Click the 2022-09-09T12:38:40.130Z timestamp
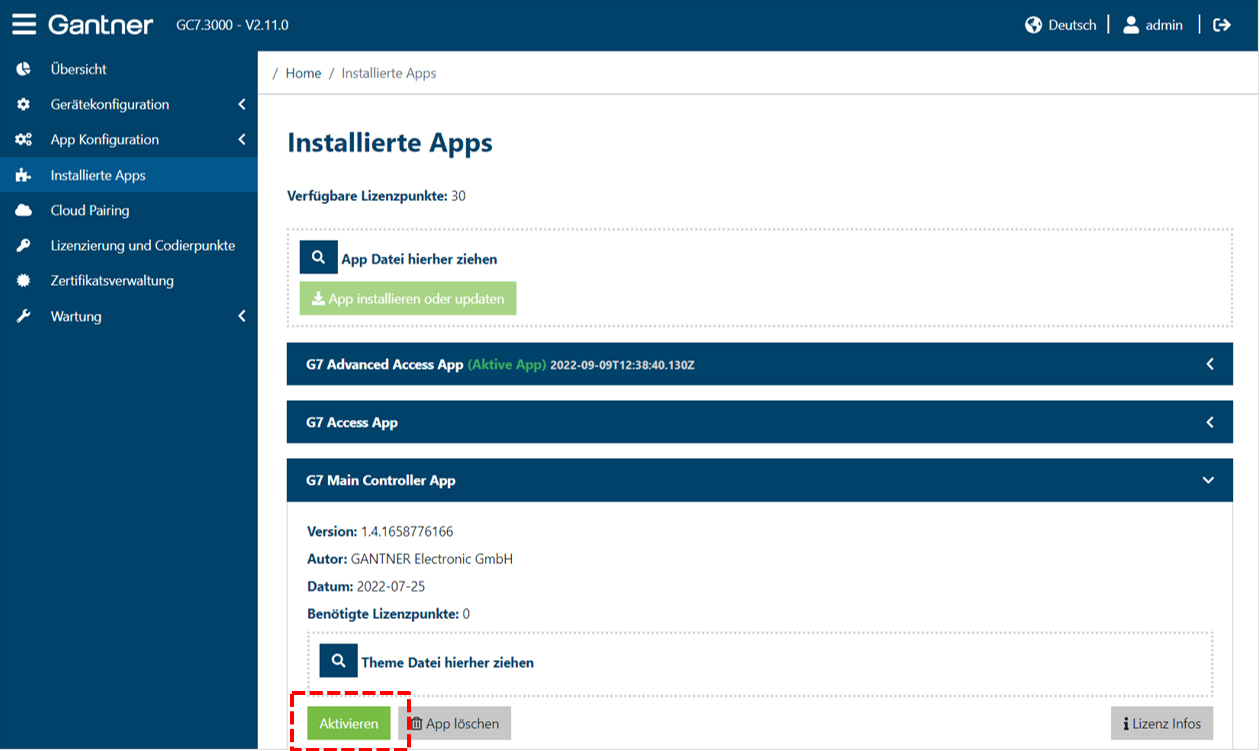1260x751 pixels. 622,365
